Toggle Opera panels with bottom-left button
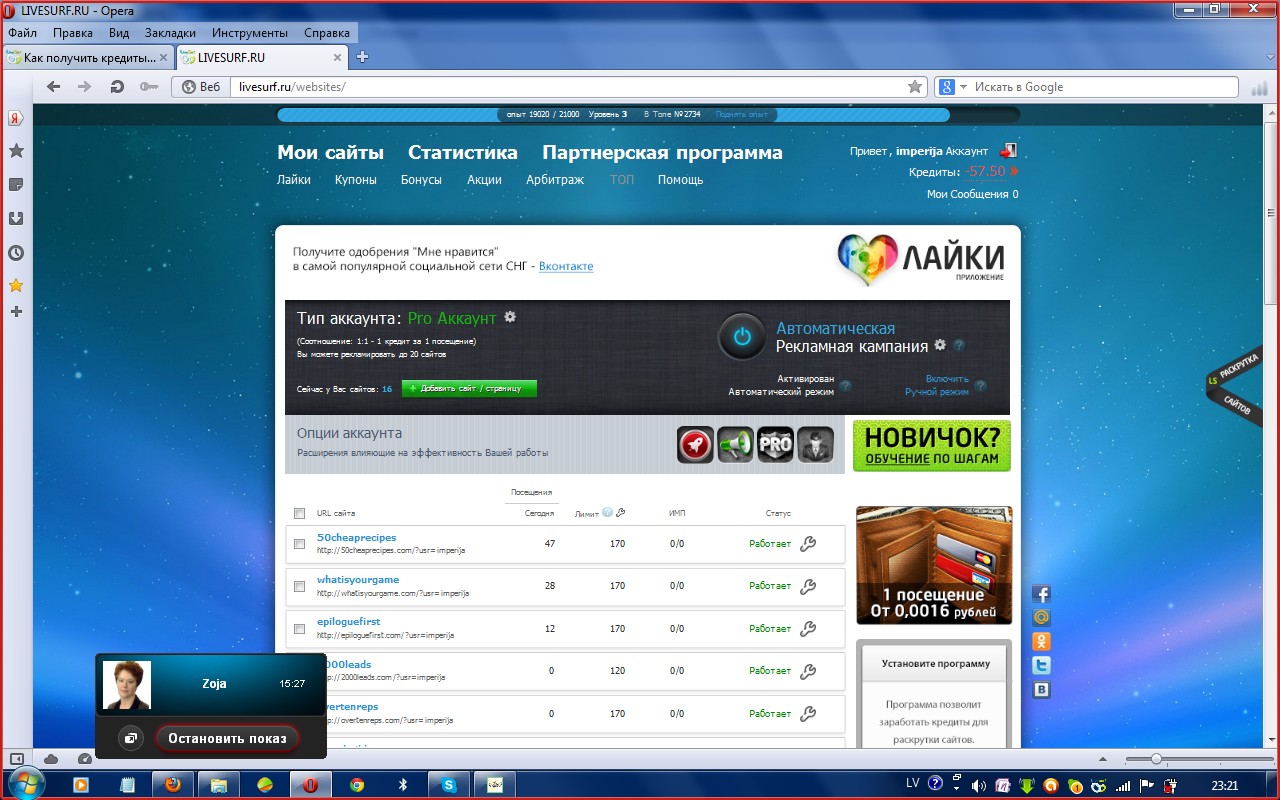 [x=16, y=758]
